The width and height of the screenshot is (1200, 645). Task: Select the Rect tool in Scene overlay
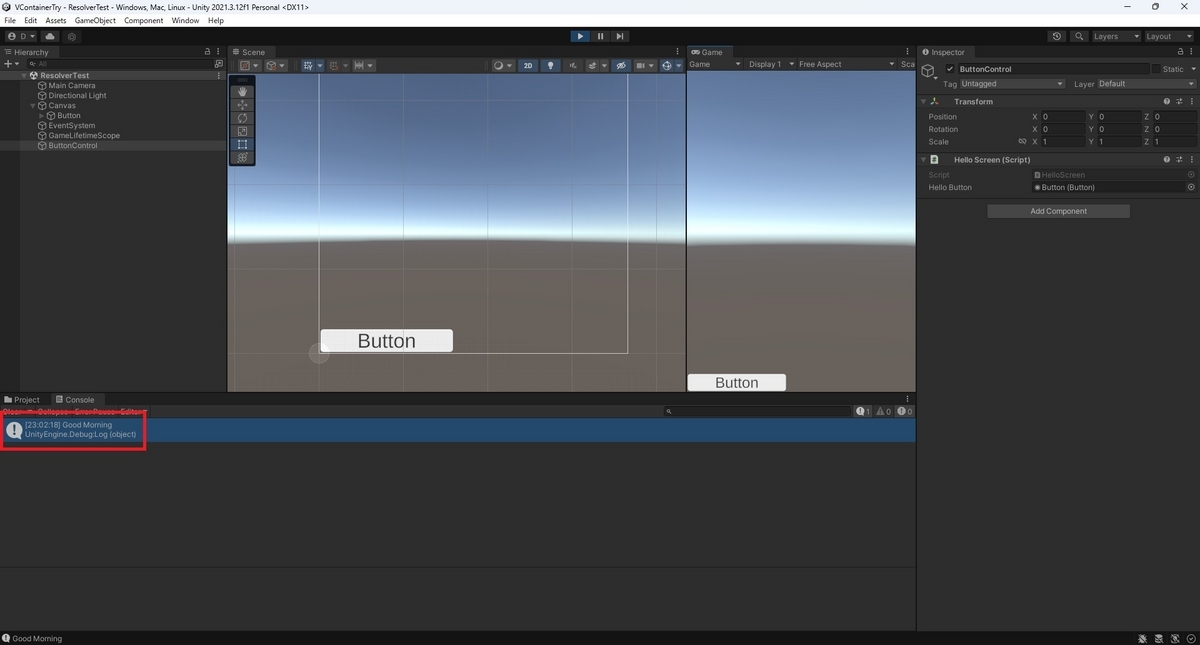[x=242, y=144]
